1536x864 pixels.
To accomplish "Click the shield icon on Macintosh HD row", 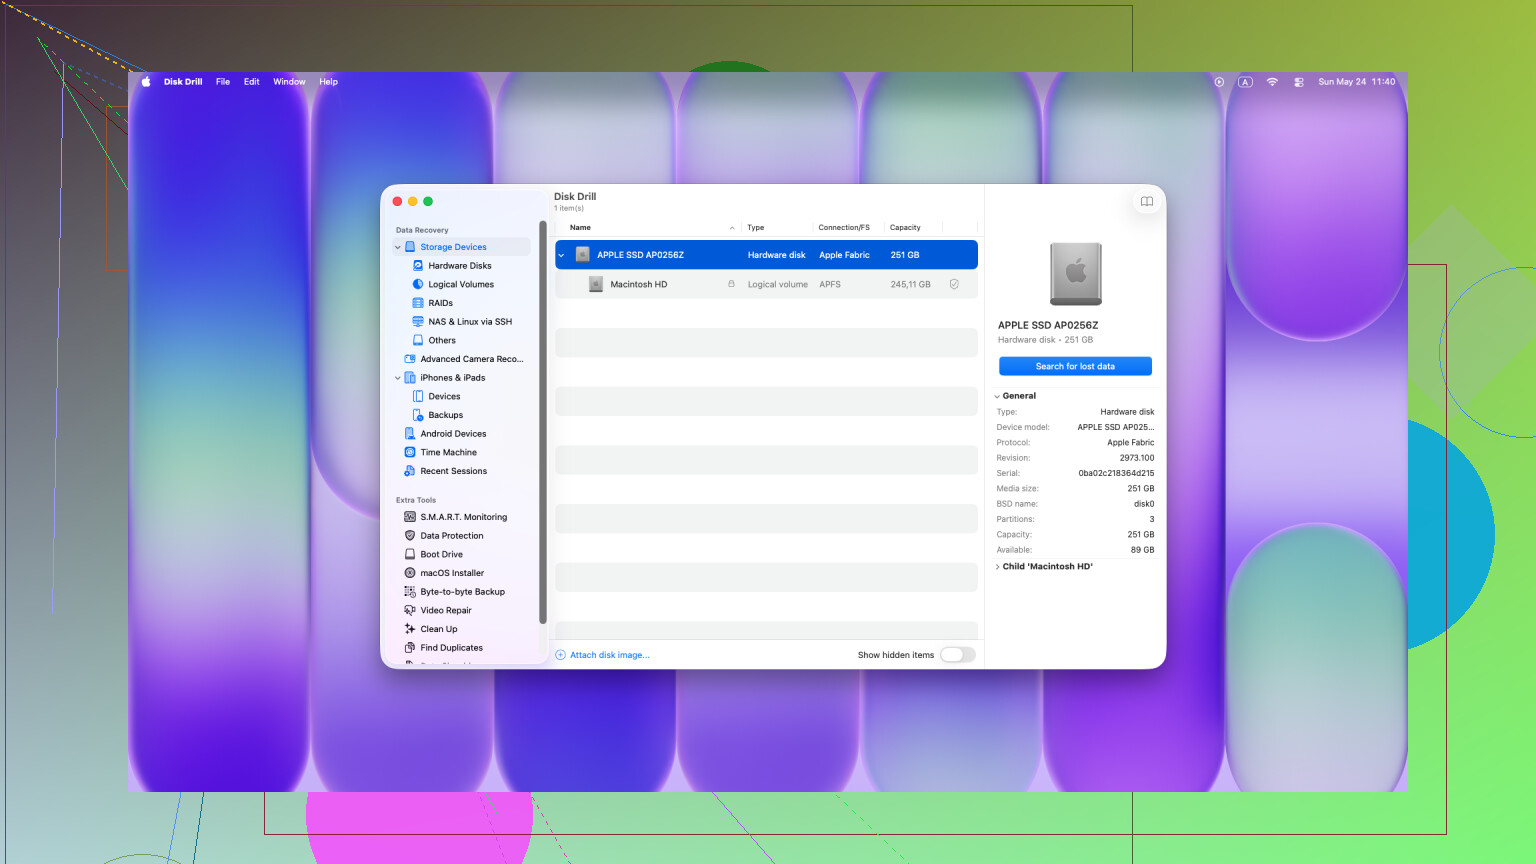I will coord(954,284).
